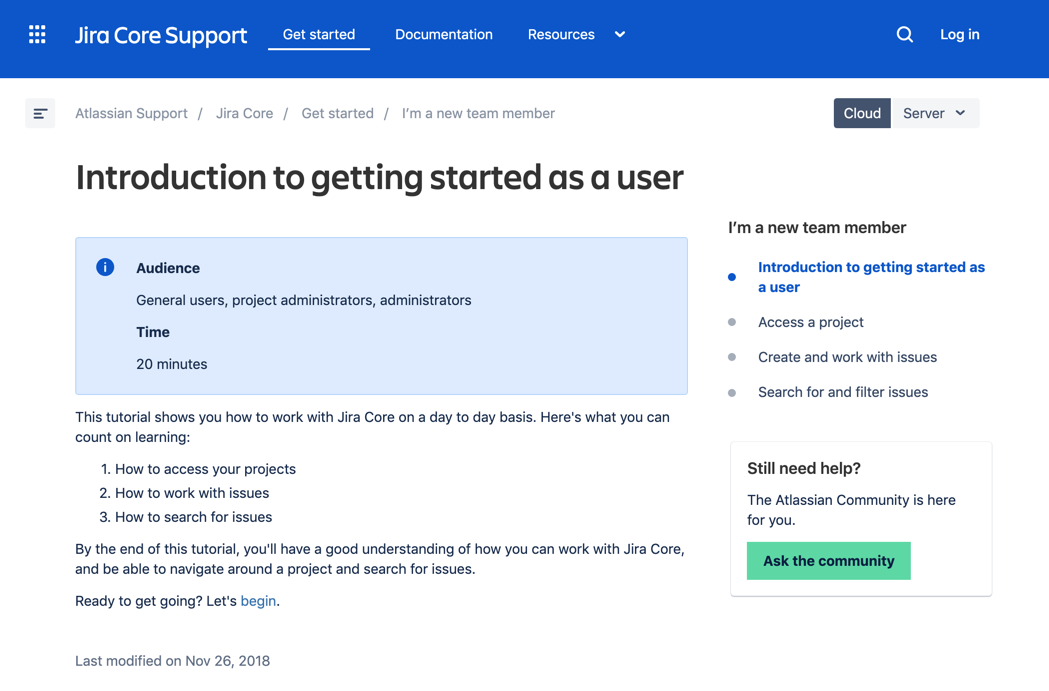Click the Audience info icon
This screenshot has width=1049, height=691.
(105, 267)
